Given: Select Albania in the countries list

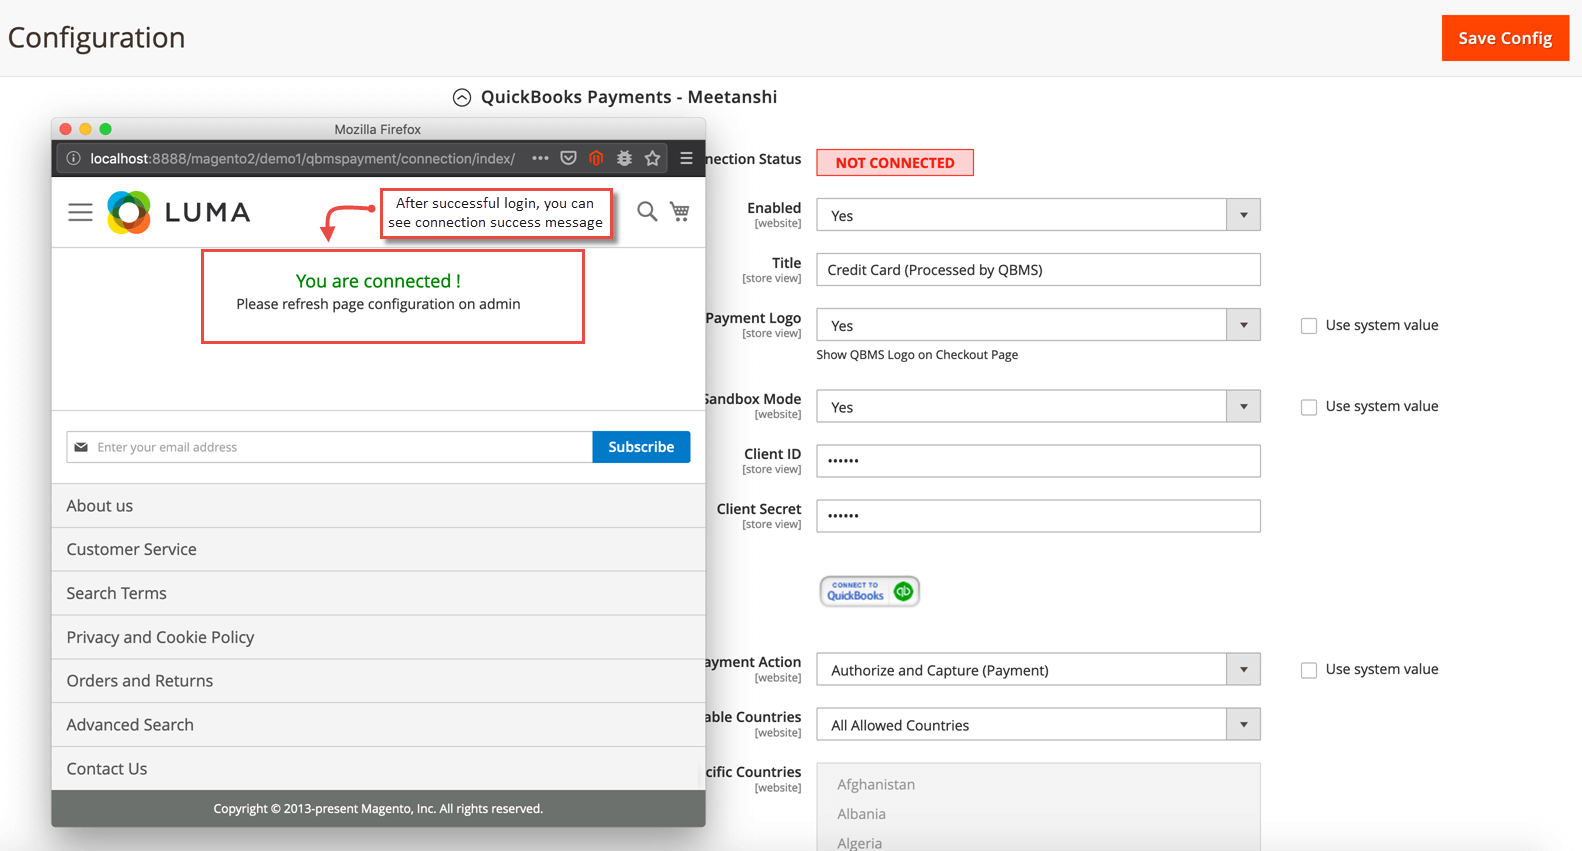Looking at the screenshot, I should point(862,814).
